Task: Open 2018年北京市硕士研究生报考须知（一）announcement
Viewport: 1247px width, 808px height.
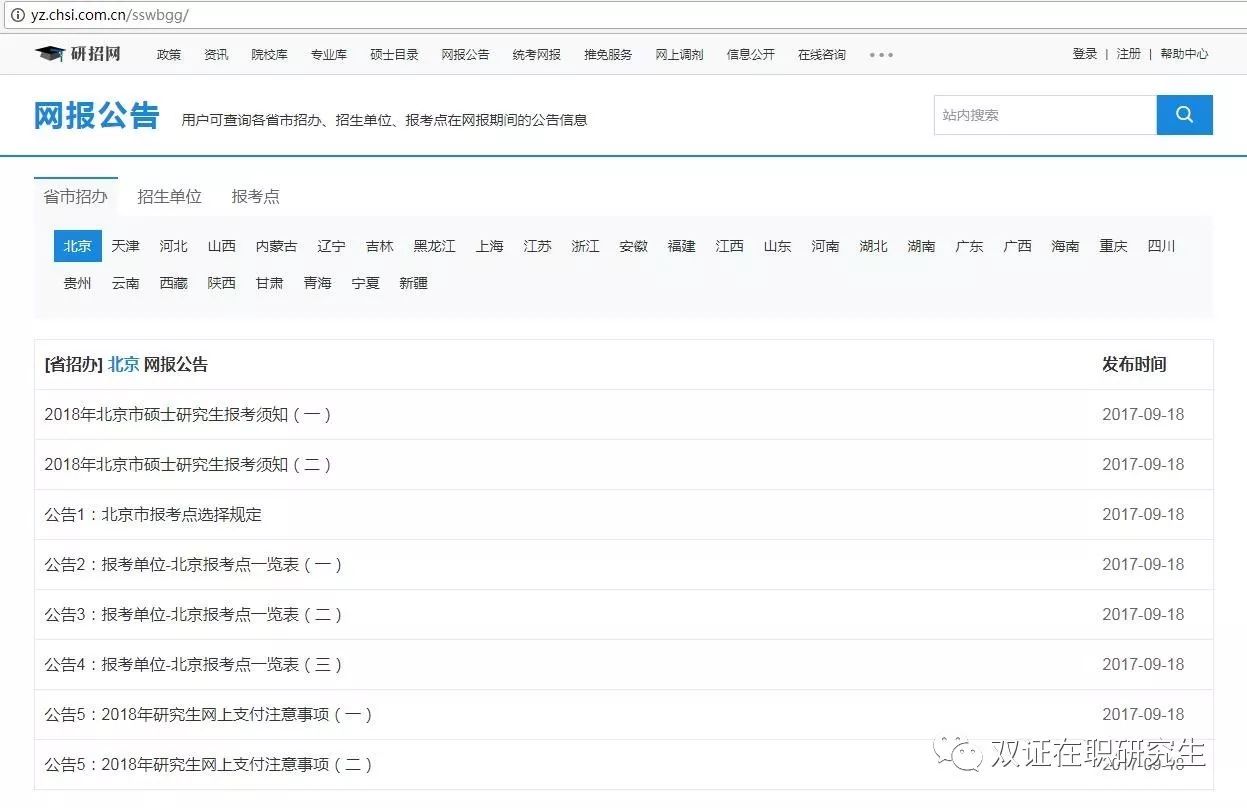Action: click(188, 414)
